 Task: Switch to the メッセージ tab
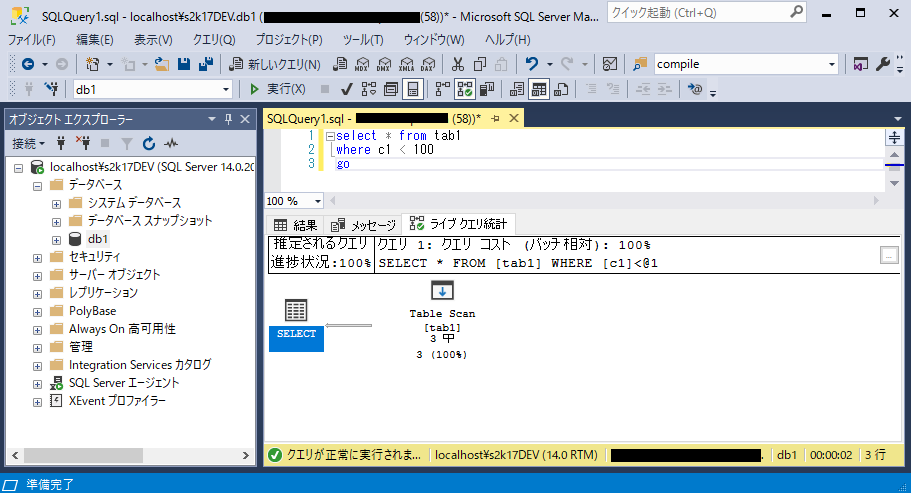pos(363,225)
